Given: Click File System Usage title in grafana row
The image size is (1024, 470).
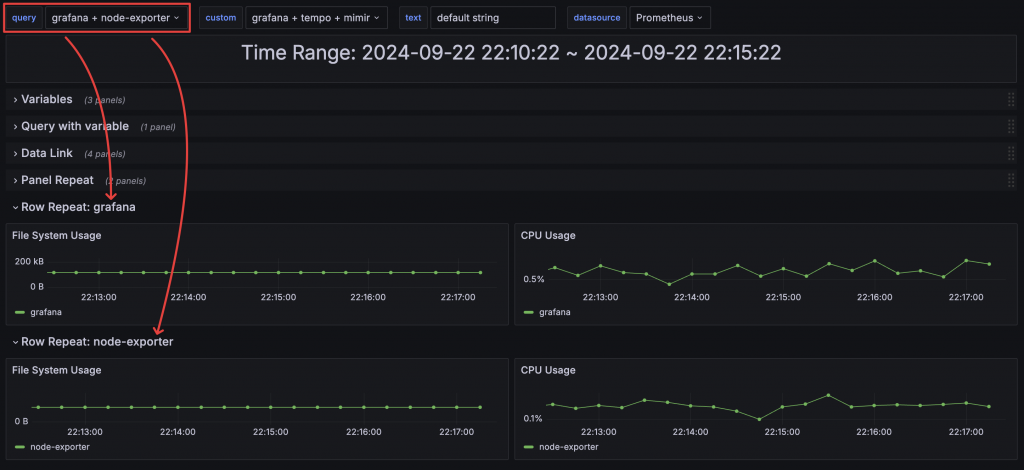Looking at the screenshot, I should (x=57, y=236).
